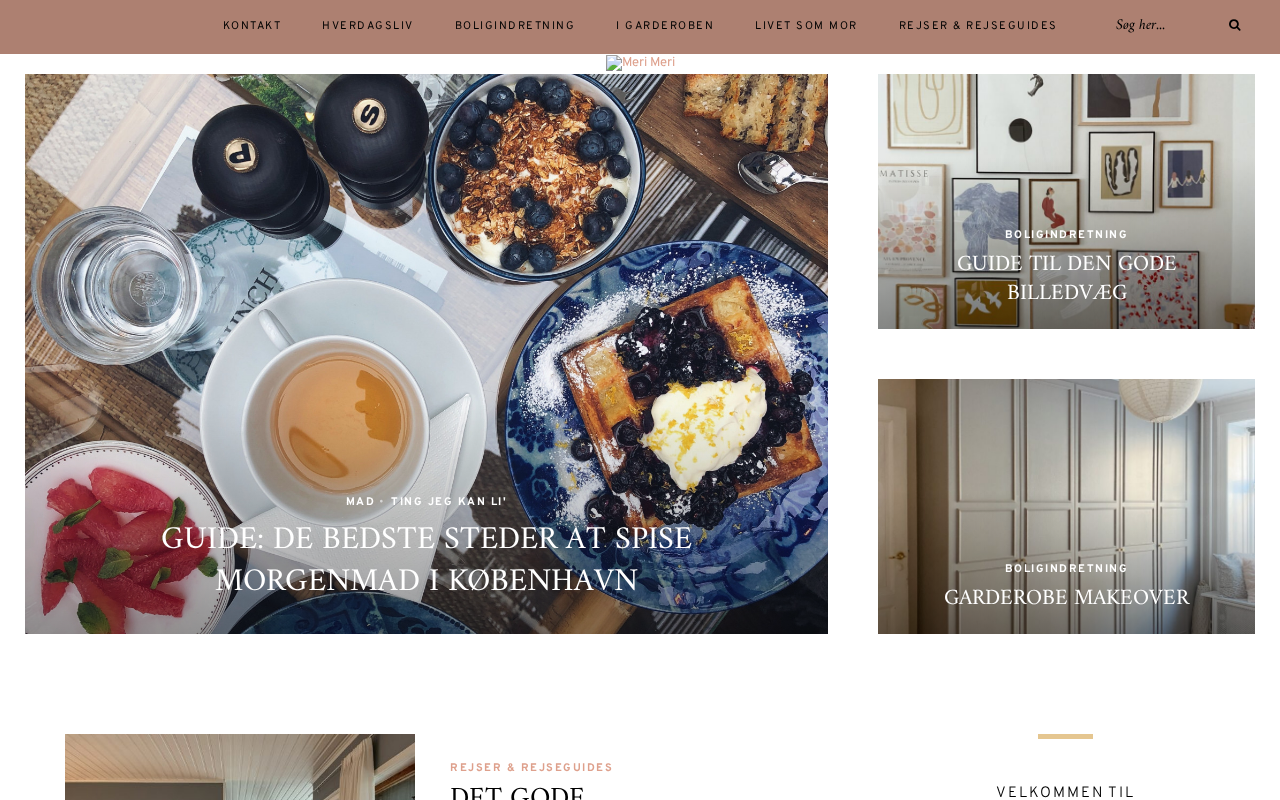This screenshot has height=800, width=1280.
Task: Open Guide til den gode billedvæg post
Action: (x=1066, y=278)
